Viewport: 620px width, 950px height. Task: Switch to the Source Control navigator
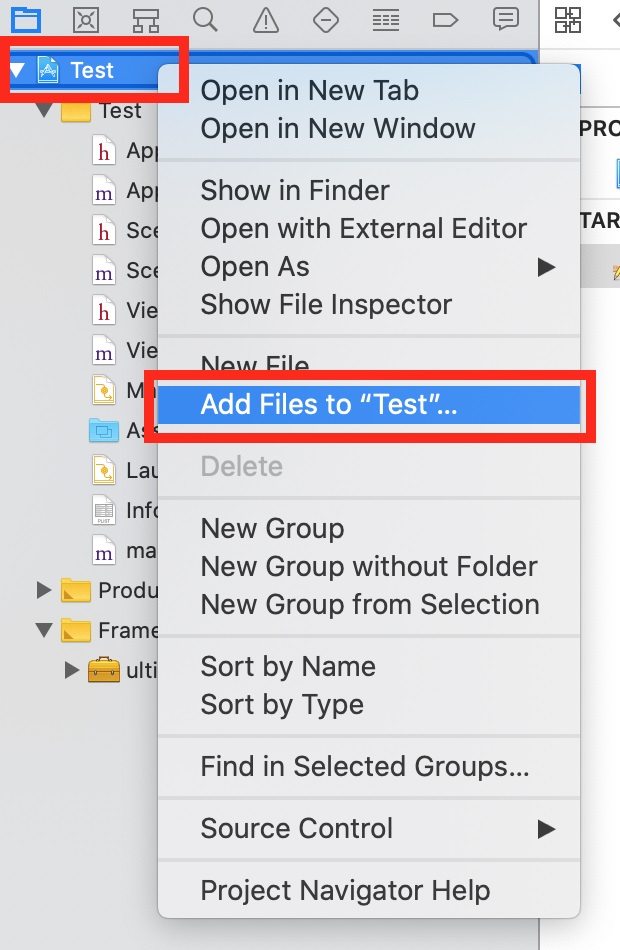tap(87, 19)
